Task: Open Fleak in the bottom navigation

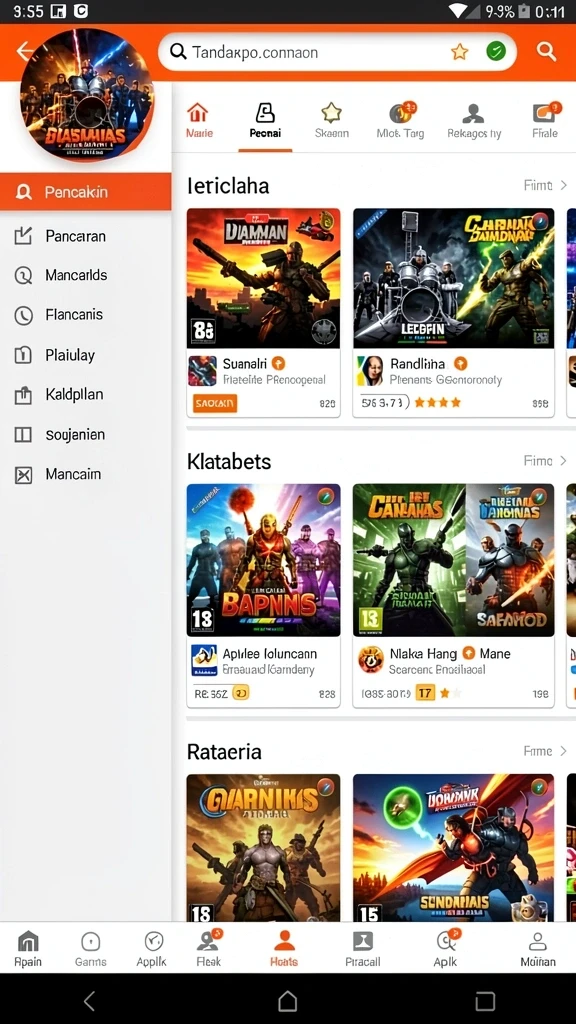Action: pyautogui.click(x=209, y=949)
